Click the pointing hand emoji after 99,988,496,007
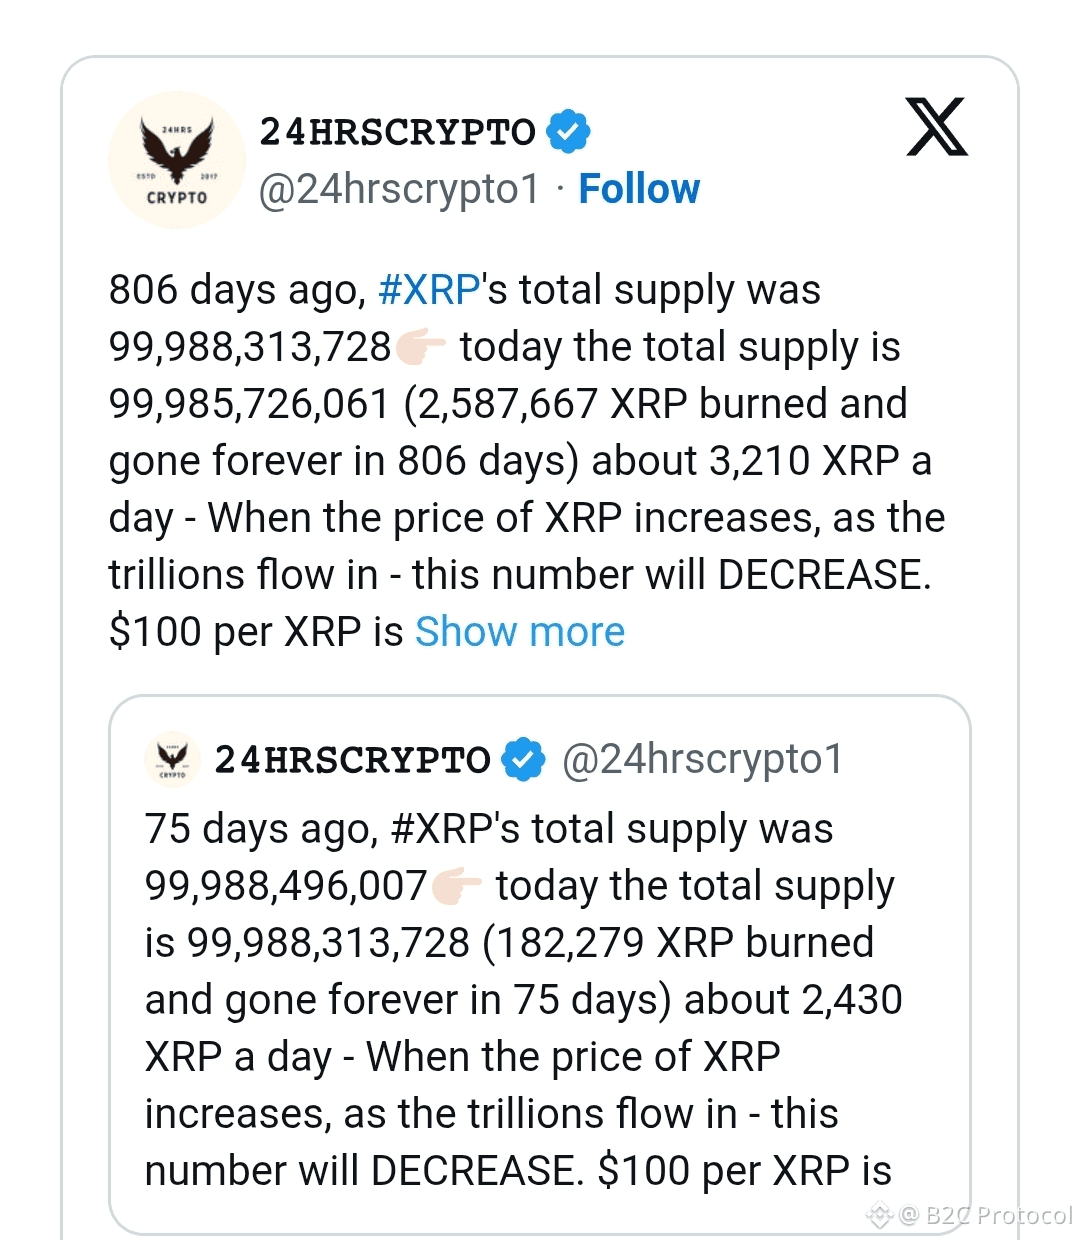The width and height of the screenshot is (1080, 1240). 457,886
